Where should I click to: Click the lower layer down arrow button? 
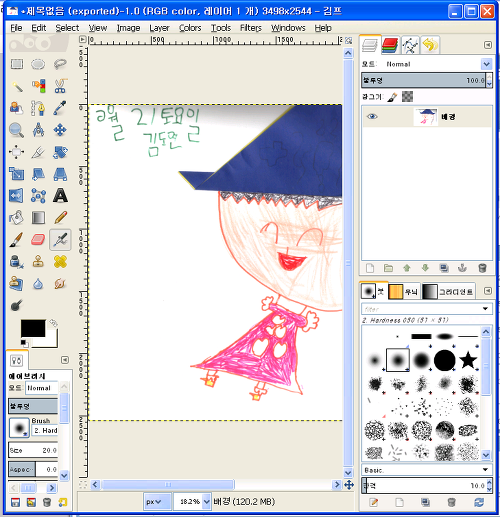pos(425,268)
